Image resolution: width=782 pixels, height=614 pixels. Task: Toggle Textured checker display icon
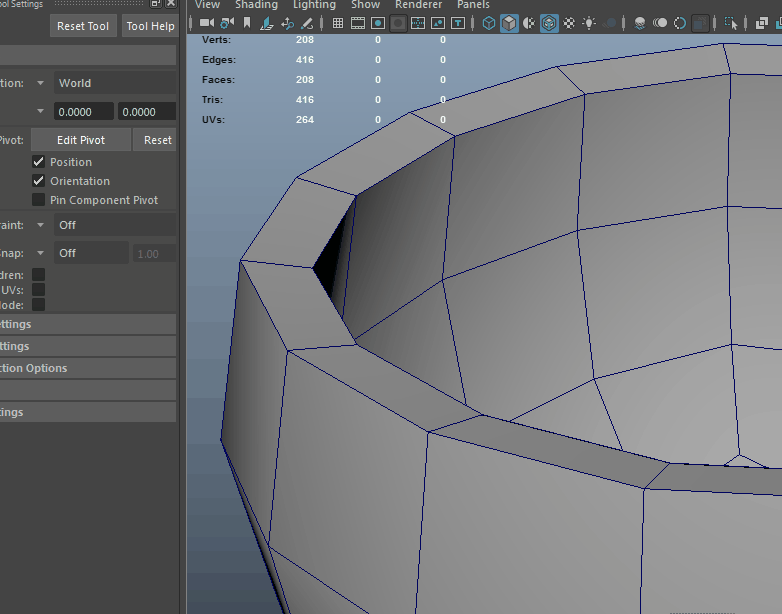[x=569, y=23]
